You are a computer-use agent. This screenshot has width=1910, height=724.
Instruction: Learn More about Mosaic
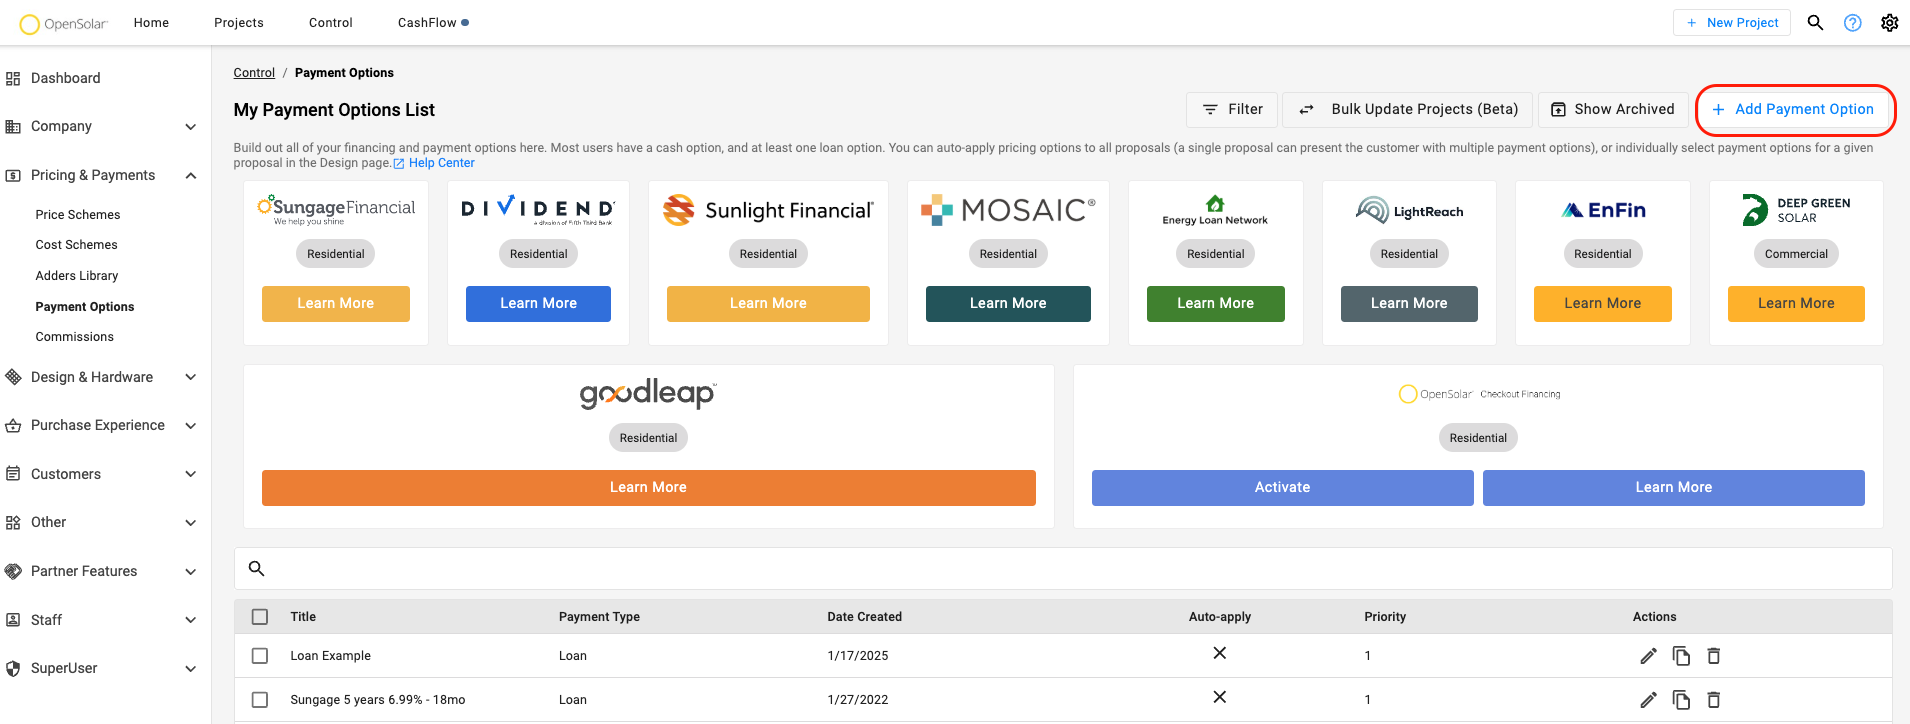pos(1008,304)
